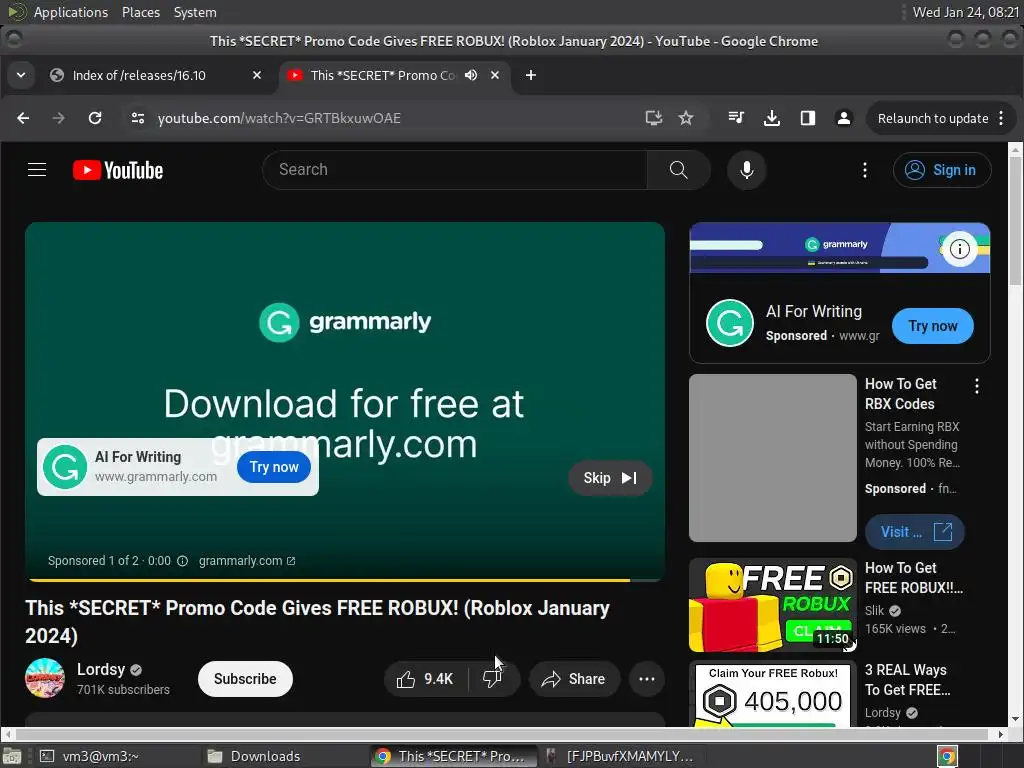Image resolution: width=1024 pixels, height=768 pixels.
Task: Open Chrome downloads icon
Action: (x=772, y=118)
